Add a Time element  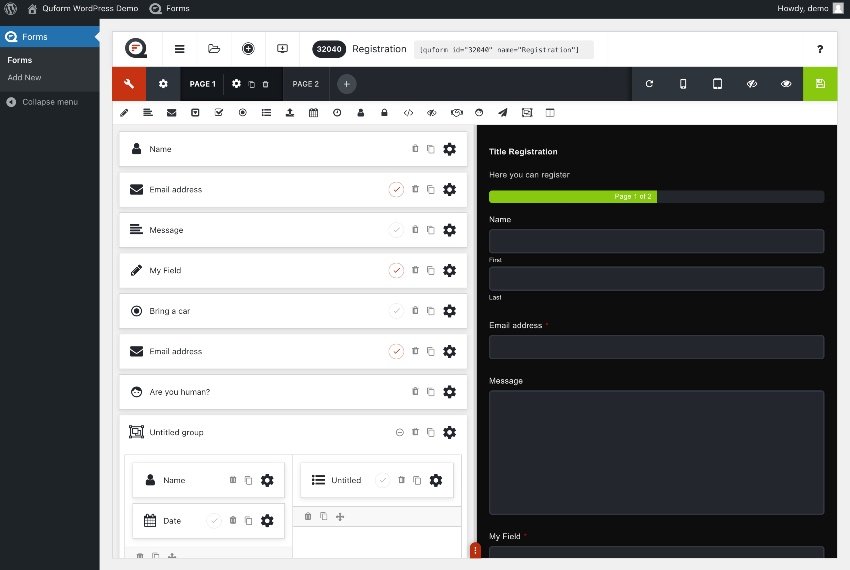coord(337,113)
